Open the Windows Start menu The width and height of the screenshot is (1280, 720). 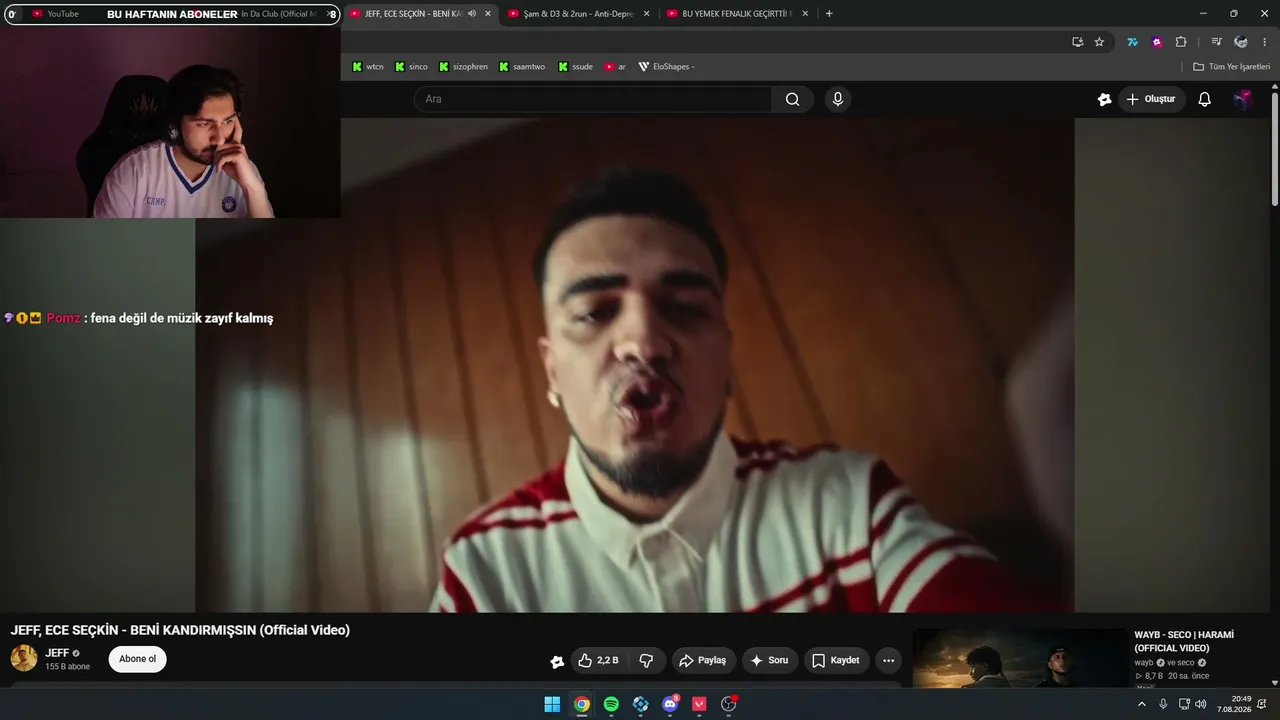point(552,704)
